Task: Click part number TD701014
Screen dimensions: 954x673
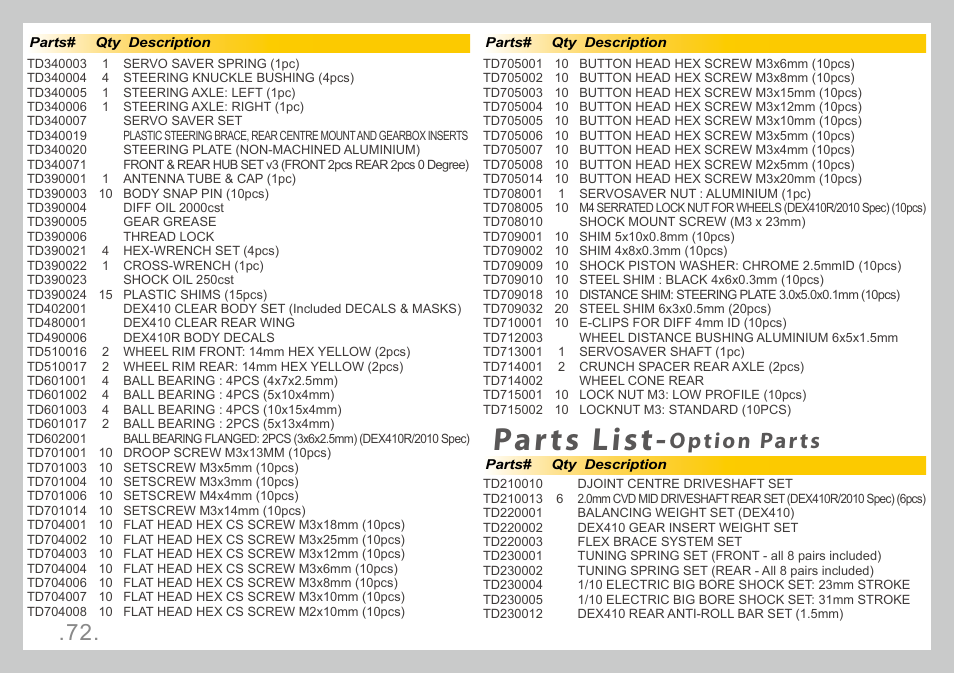Action: pyautogui.click(x=57, y=511)
